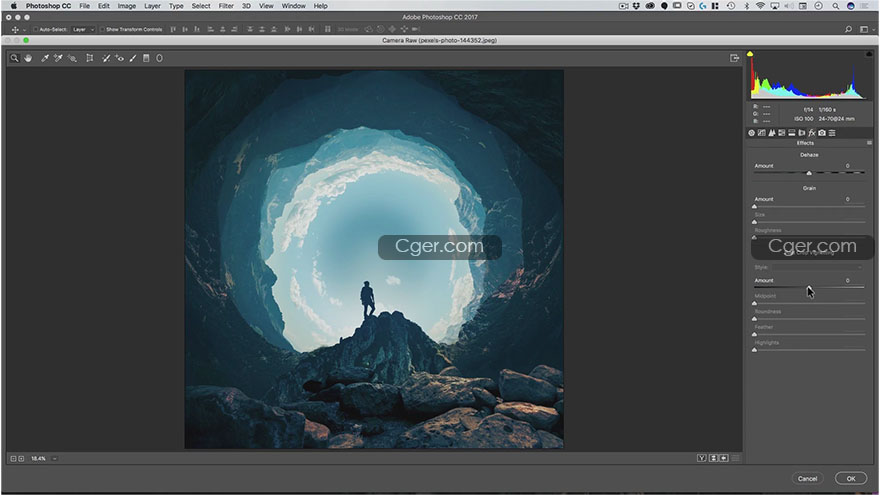Open the Bluetooth menu bar icon
Screen dimensions: 880x495
pos(746,6)
